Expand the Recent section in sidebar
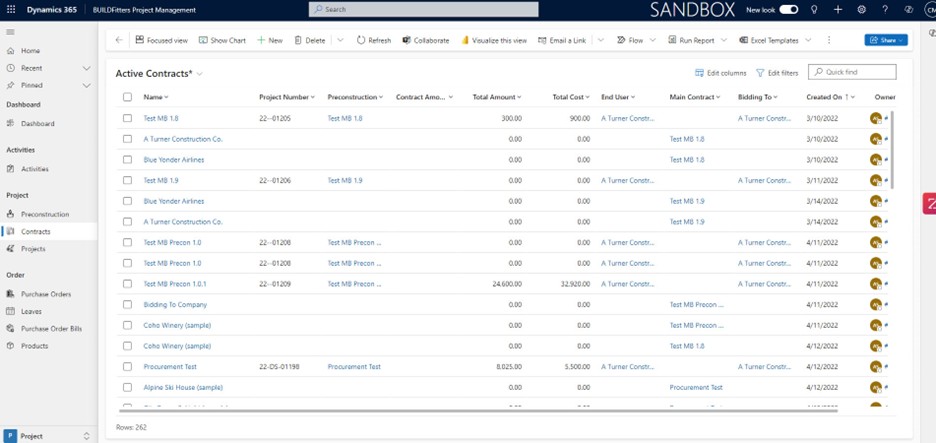 tap(86, 68)
